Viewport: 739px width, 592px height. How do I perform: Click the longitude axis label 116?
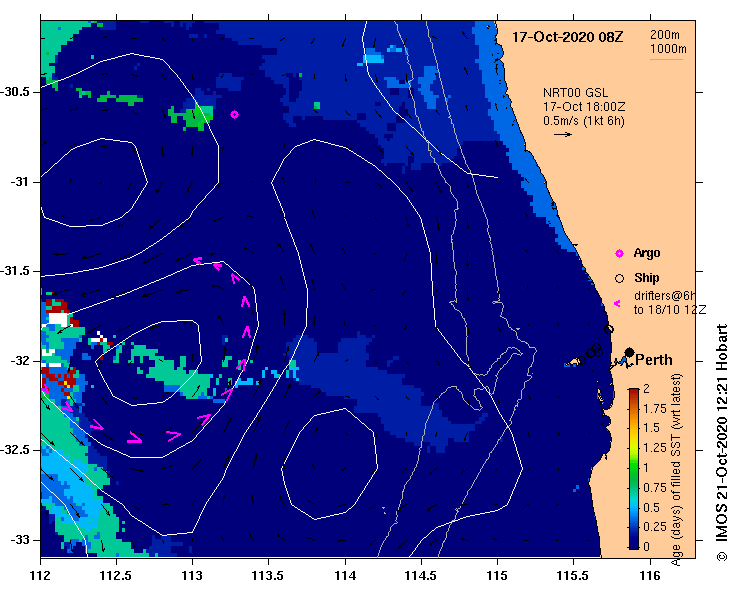(651, 576)
